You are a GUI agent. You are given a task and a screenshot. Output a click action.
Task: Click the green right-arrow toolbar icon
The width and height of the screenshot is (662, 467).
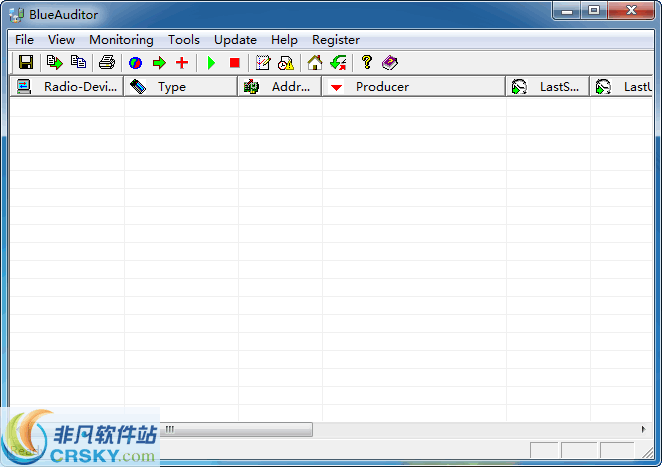159,63
